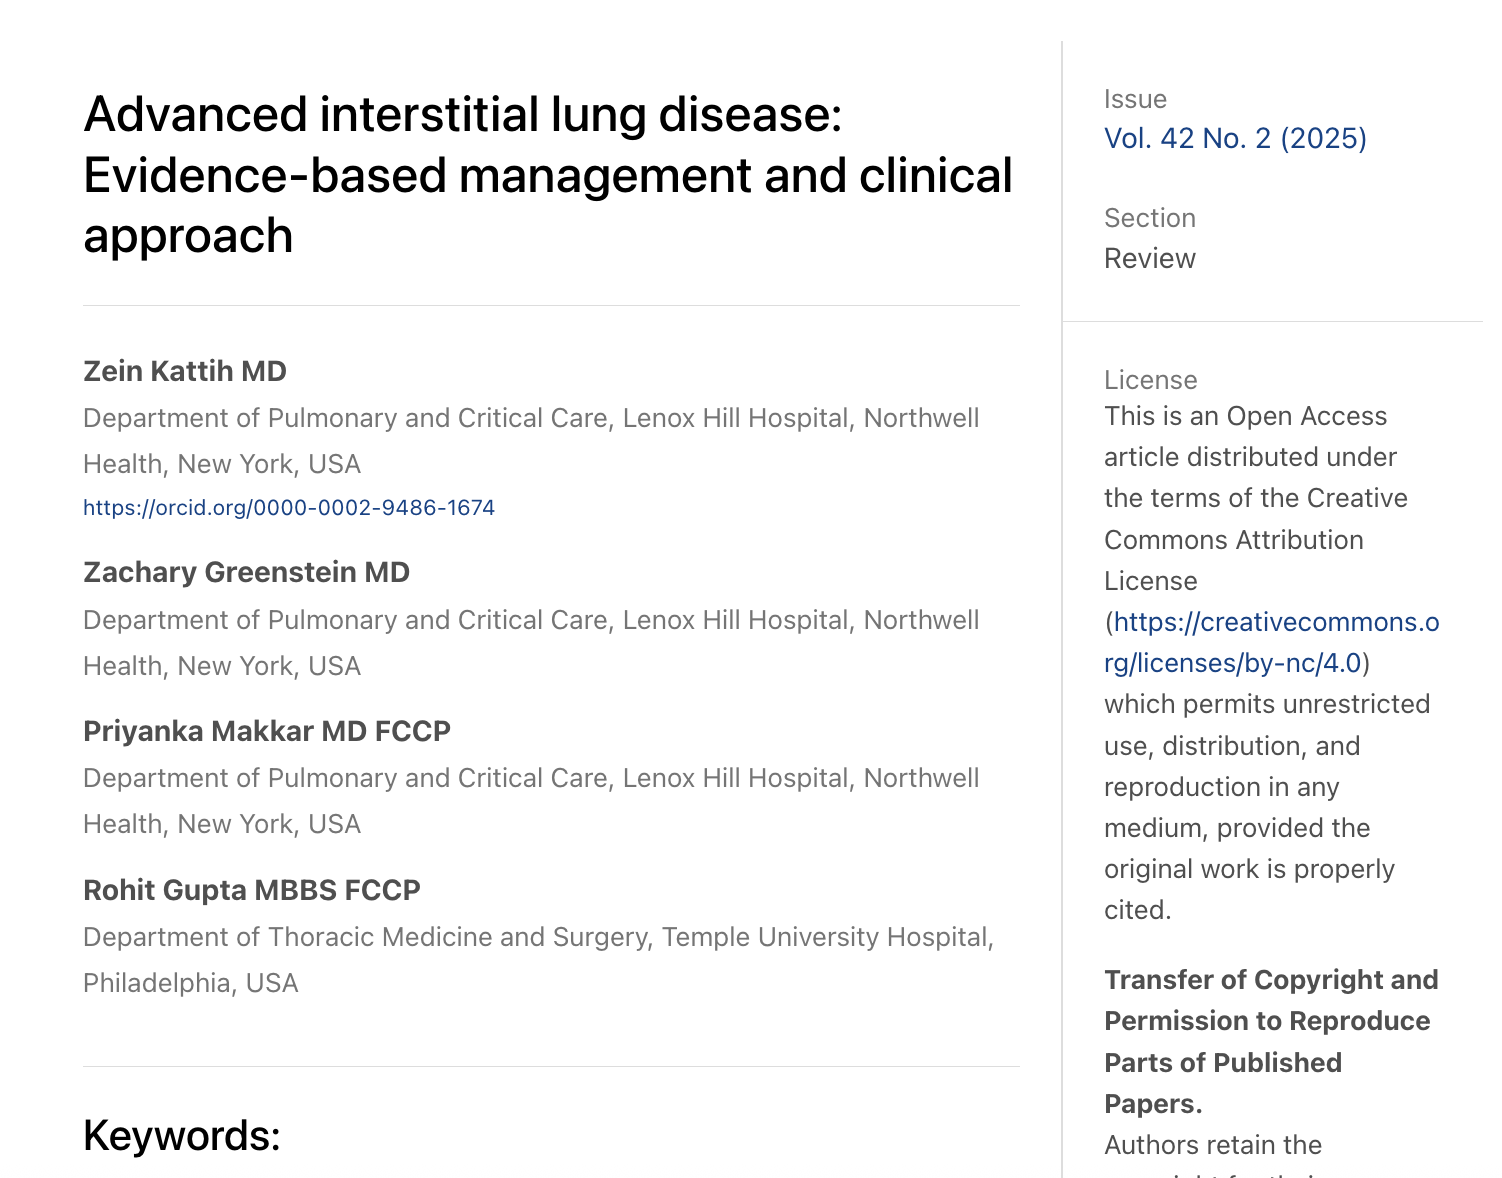This screenshot has width=1502, height=1178.
Task: Click author name Rohit Gupta MBBS FCCP
Action: (252, 890)
